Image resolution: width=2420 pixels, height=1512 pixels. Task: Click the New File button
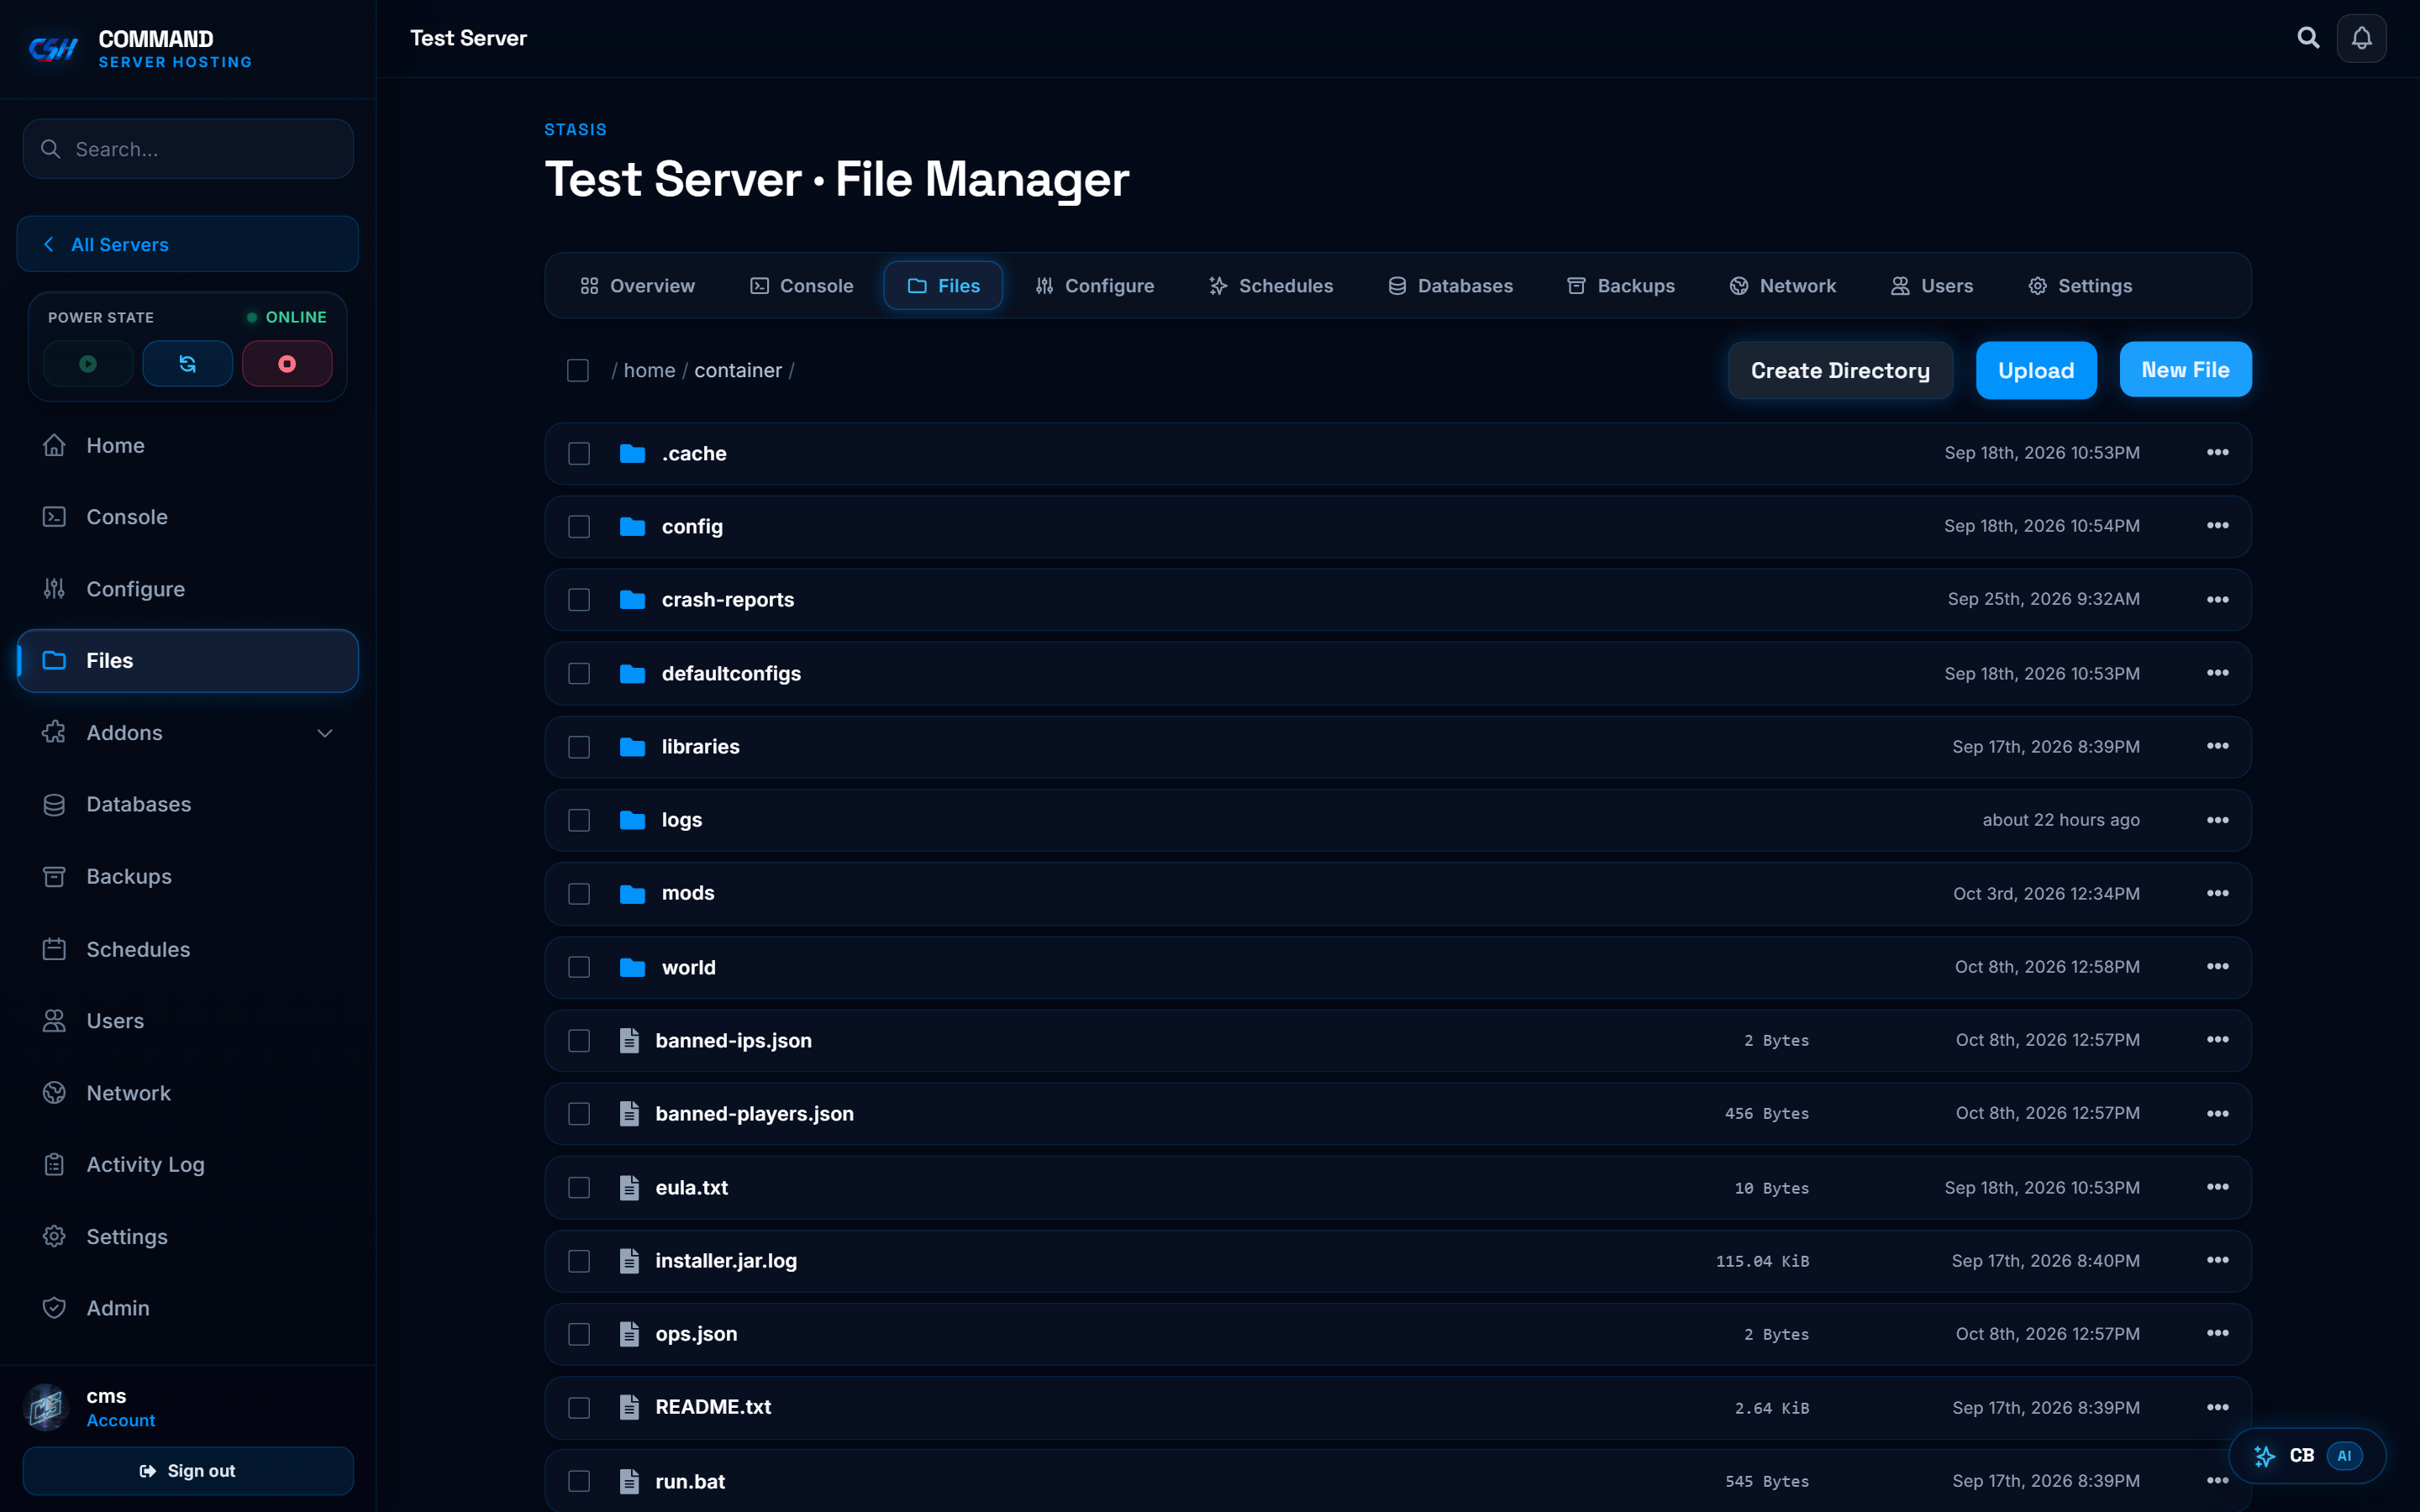tap(2185, 370)
